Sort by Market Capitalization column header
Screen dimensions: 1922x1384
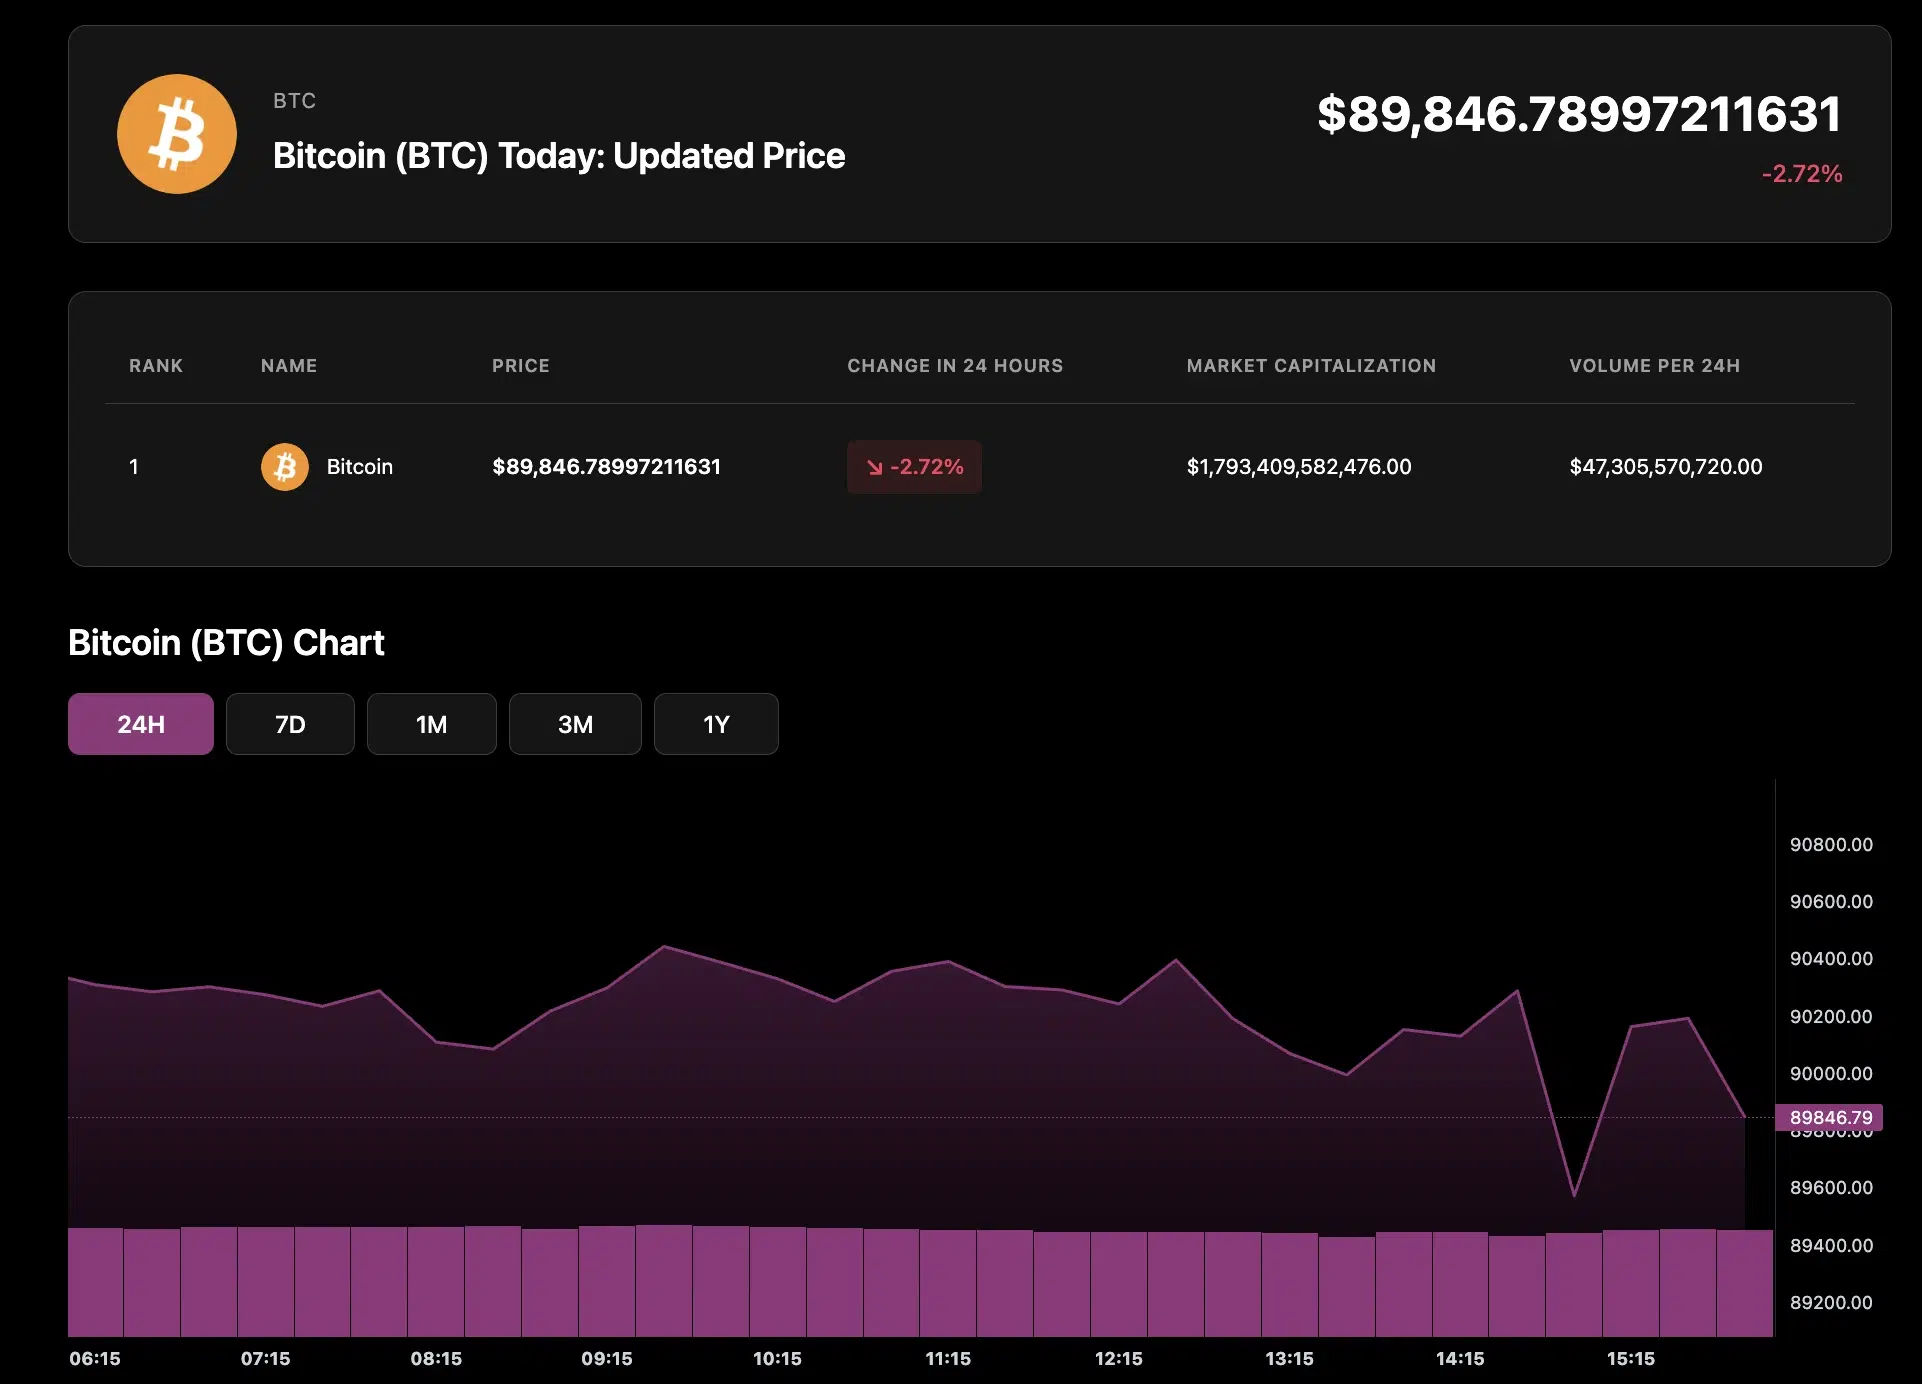tap(1310, 366)
